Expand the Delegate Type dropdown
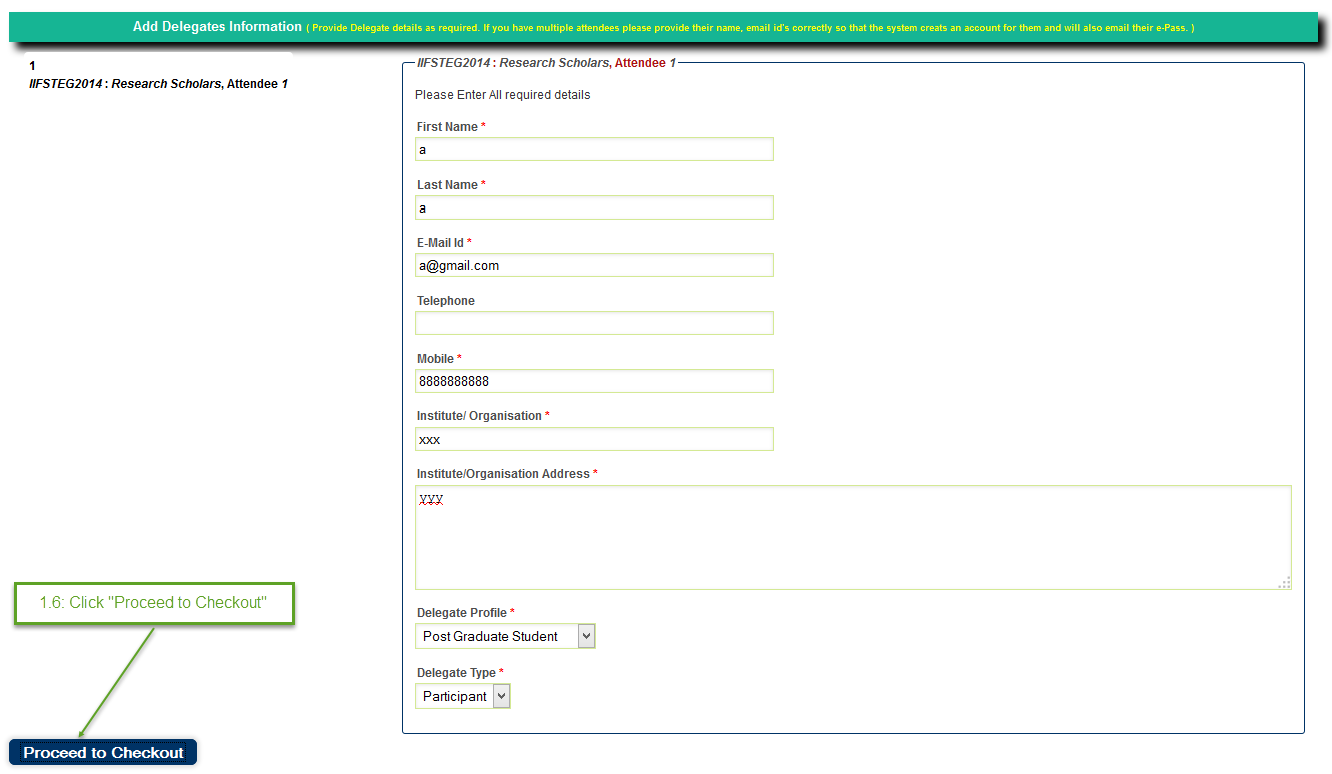The image size is (1332, 774). [463, 696]
